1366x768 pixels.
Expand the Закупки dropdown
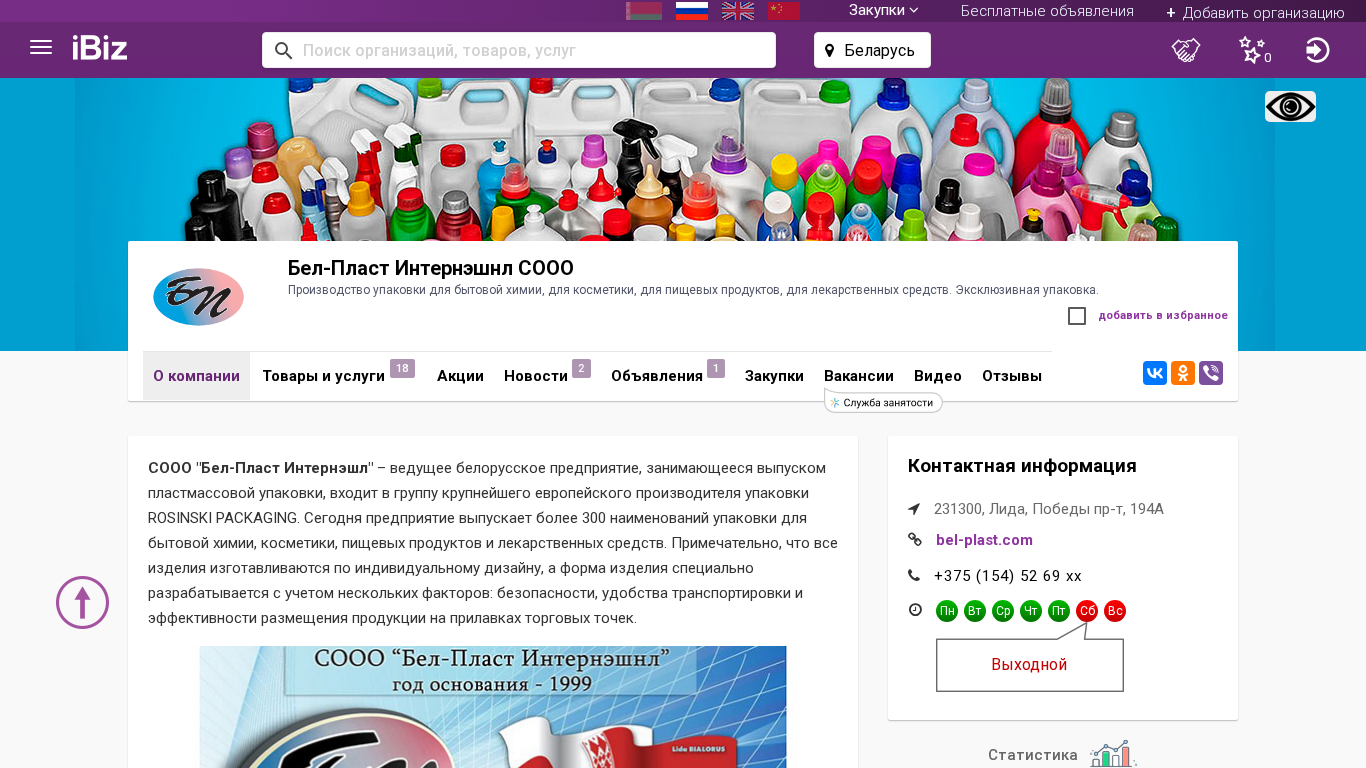pos(884,10)
